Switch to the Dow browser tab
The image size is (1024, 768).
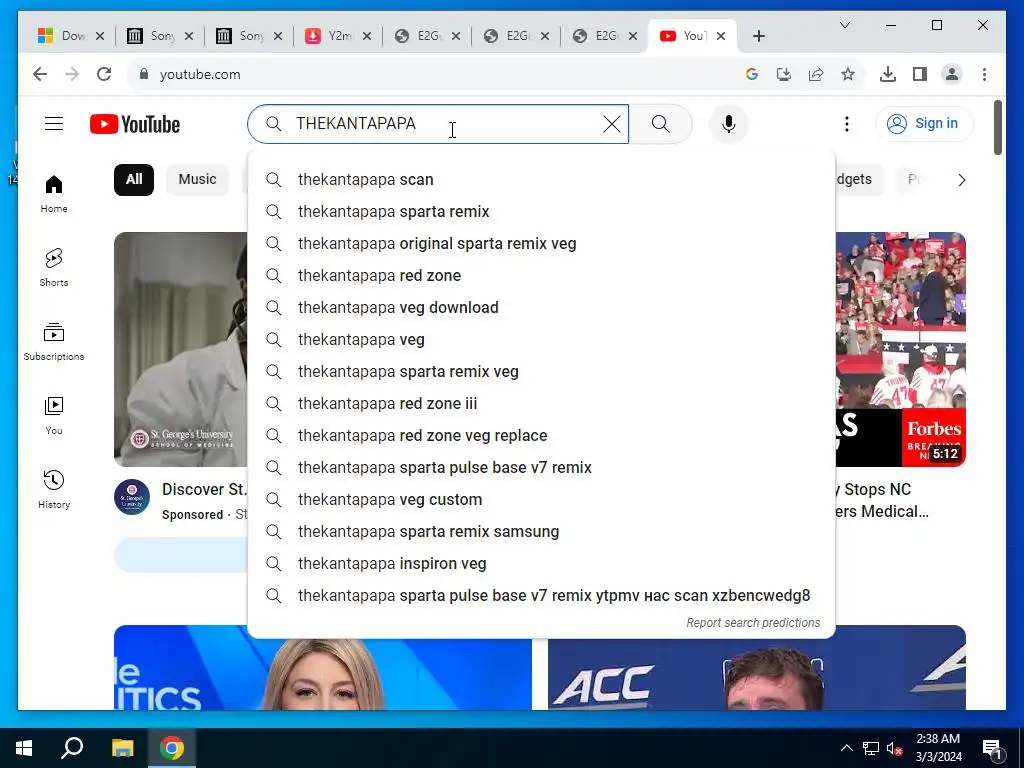point(71,36)
